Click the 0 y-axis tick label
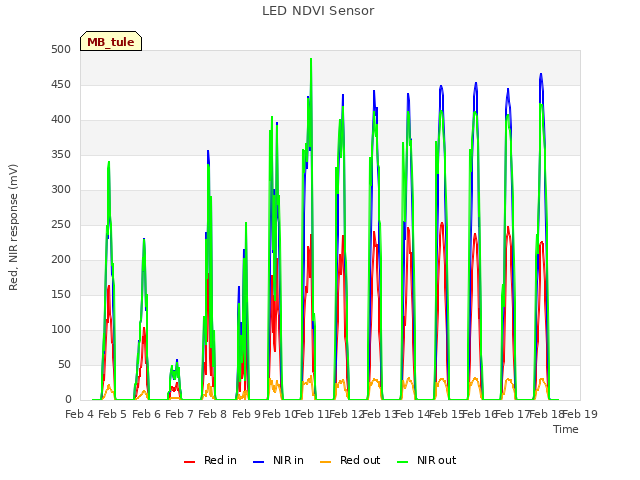The height and width of the screenshot is (480, 640). pos(68,400)
